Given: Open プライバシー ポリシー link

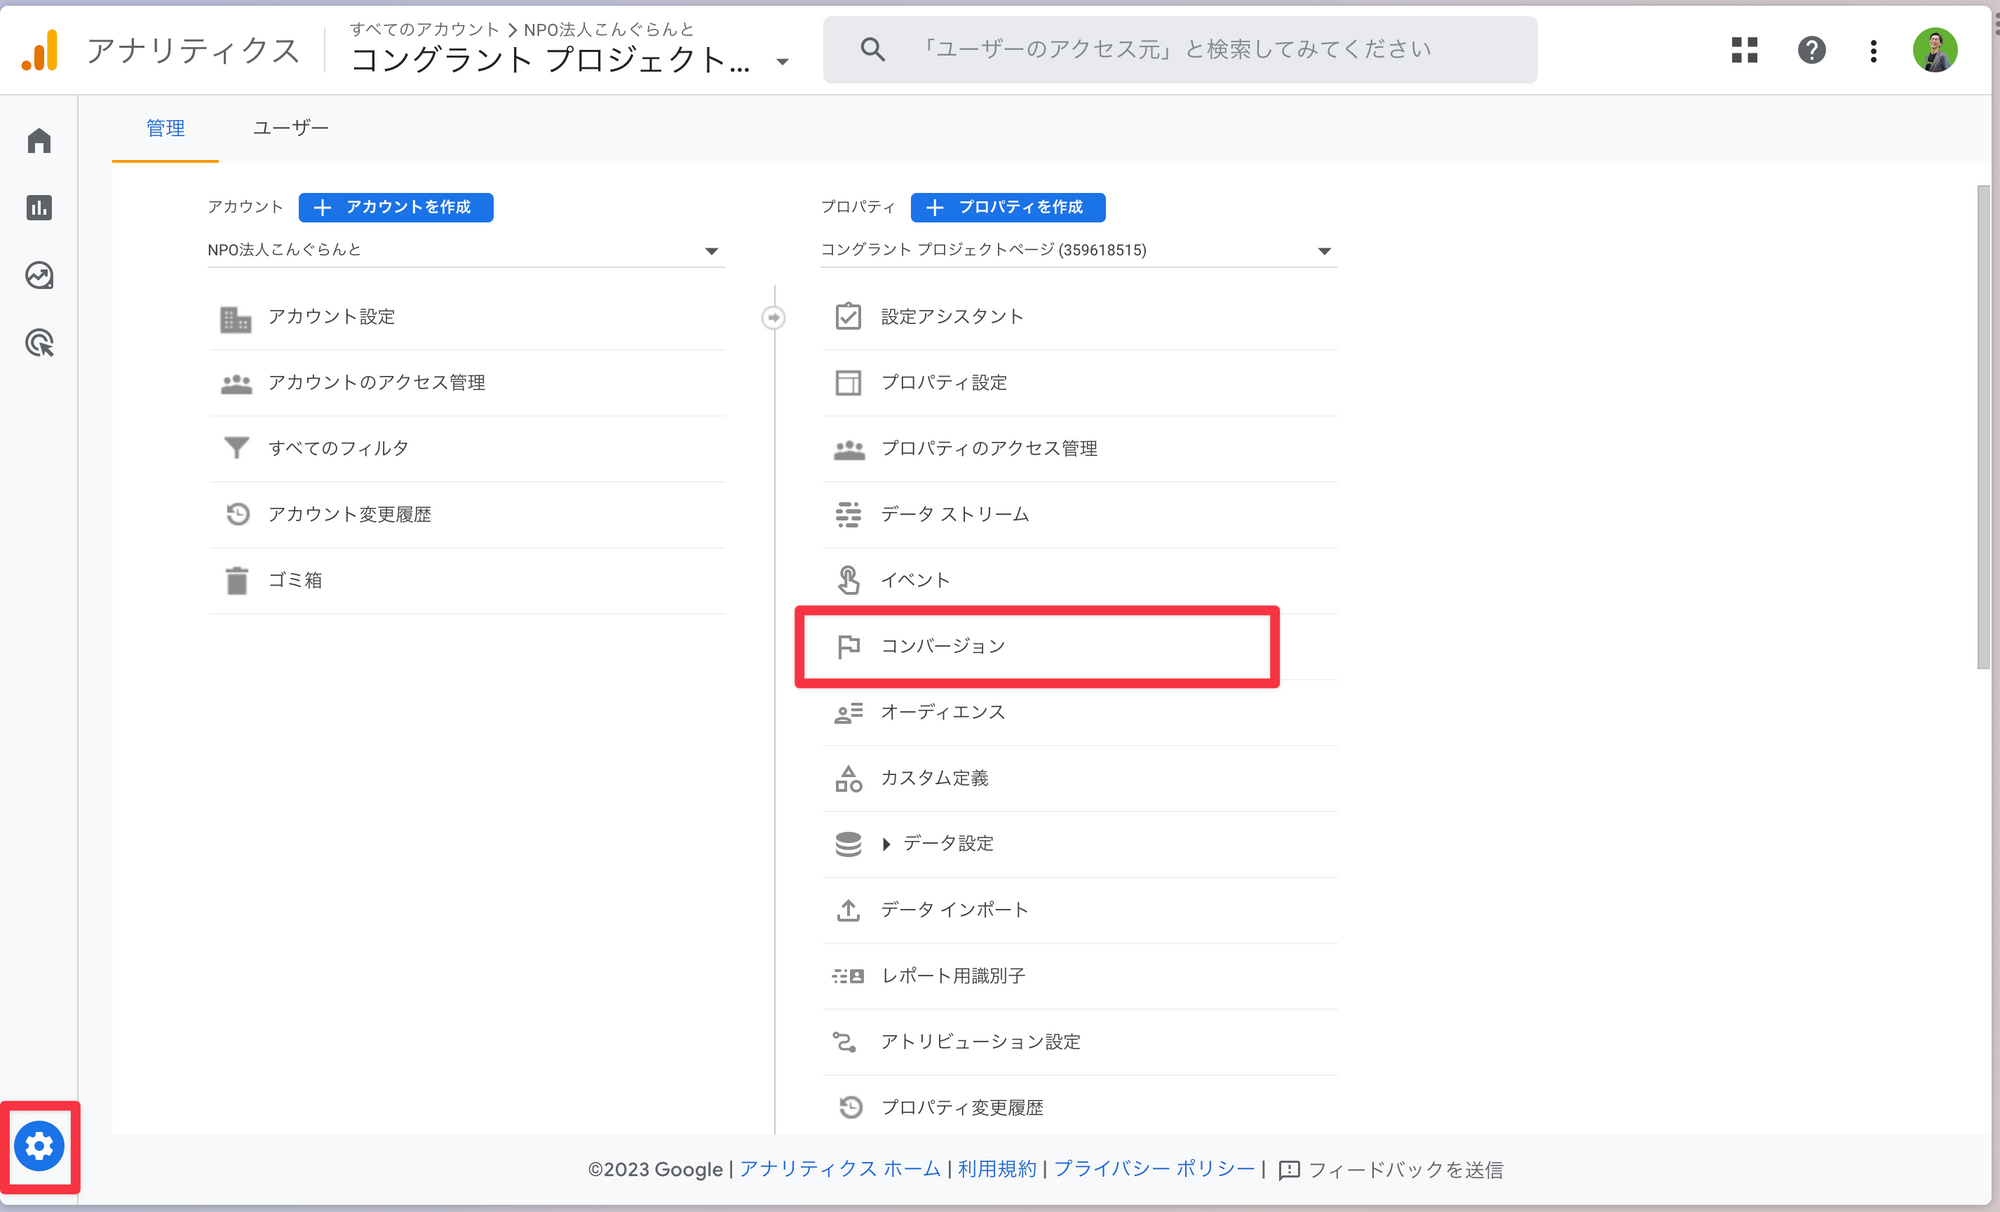Looking at the screenshot, I should [1155, 1169].
